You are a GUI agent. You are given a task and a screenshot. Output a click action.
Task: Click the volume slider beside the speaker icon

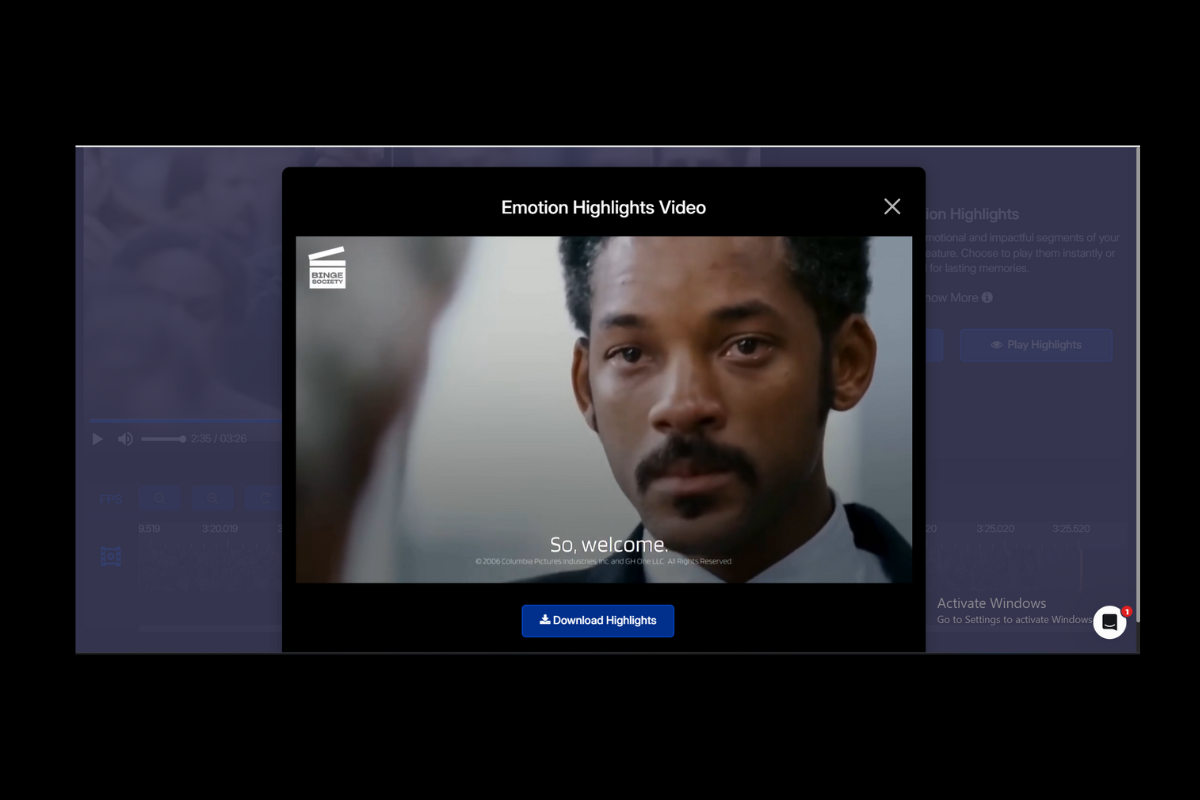(x=163, y=439)
